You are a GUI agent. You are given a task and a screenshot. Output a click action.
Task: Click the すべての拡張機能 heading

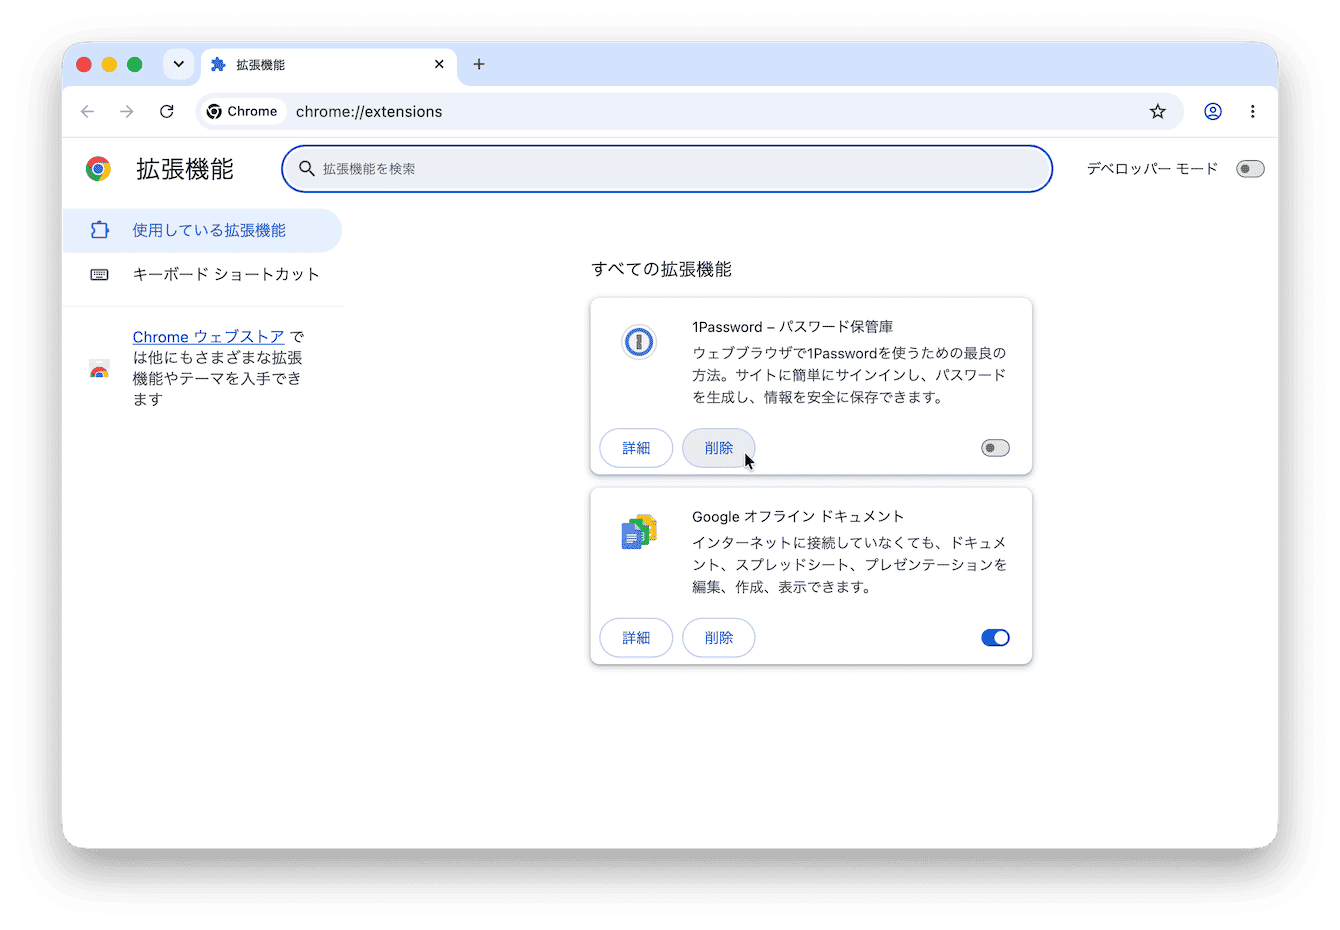click(661, 269)
